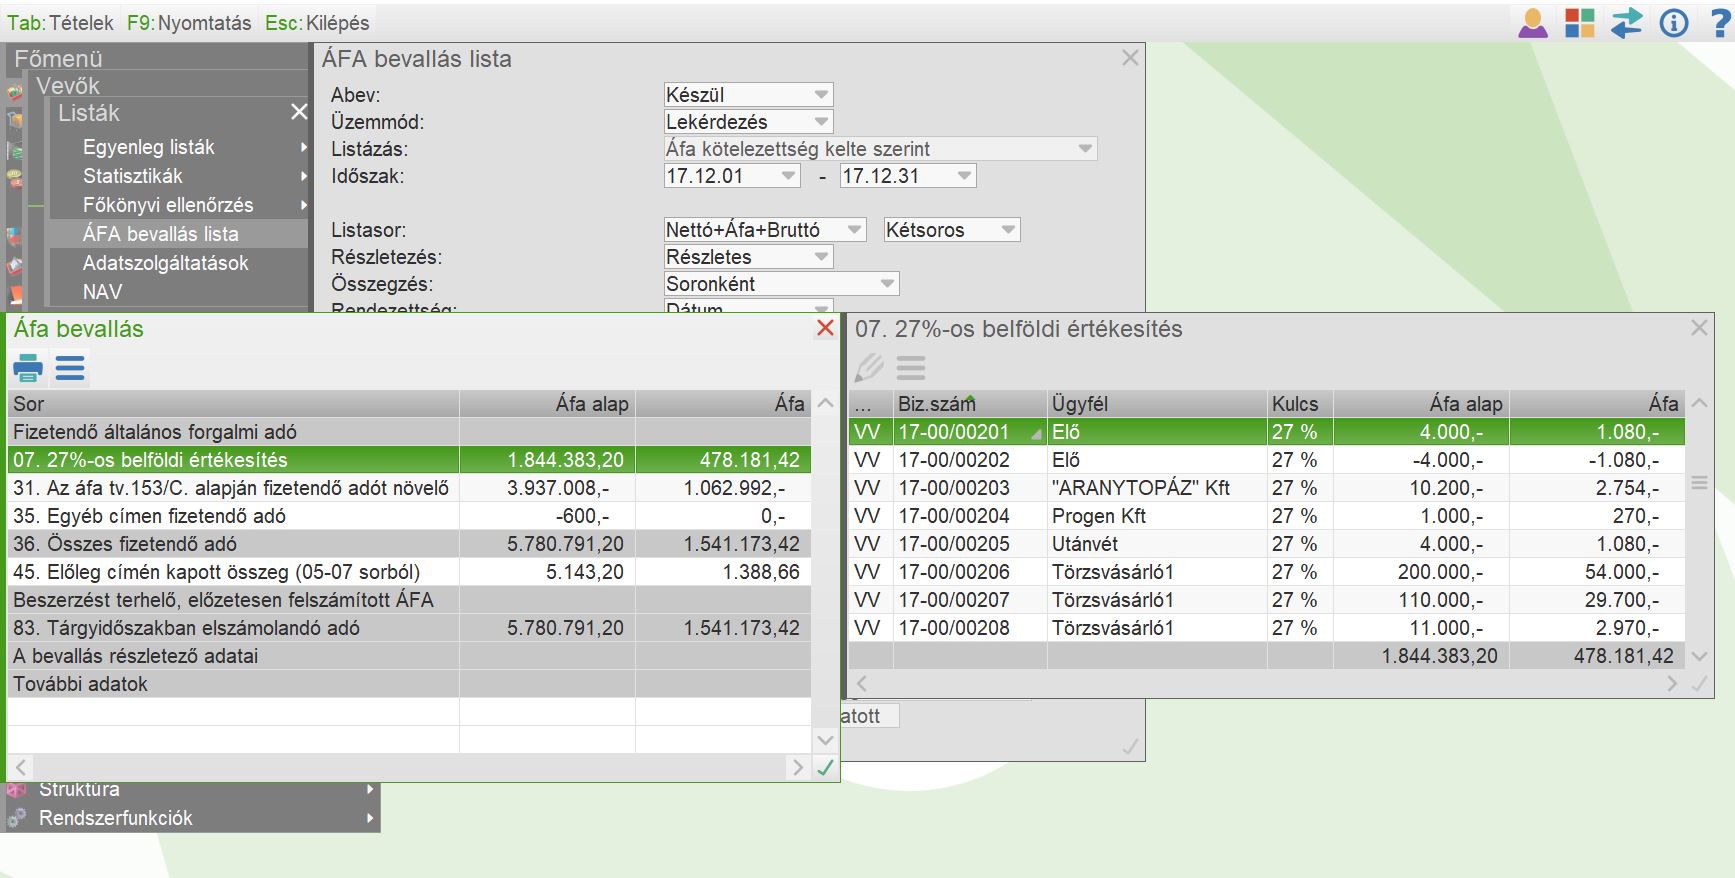Close the Áfa bevallás panel with red X

[x=825, y=329]
